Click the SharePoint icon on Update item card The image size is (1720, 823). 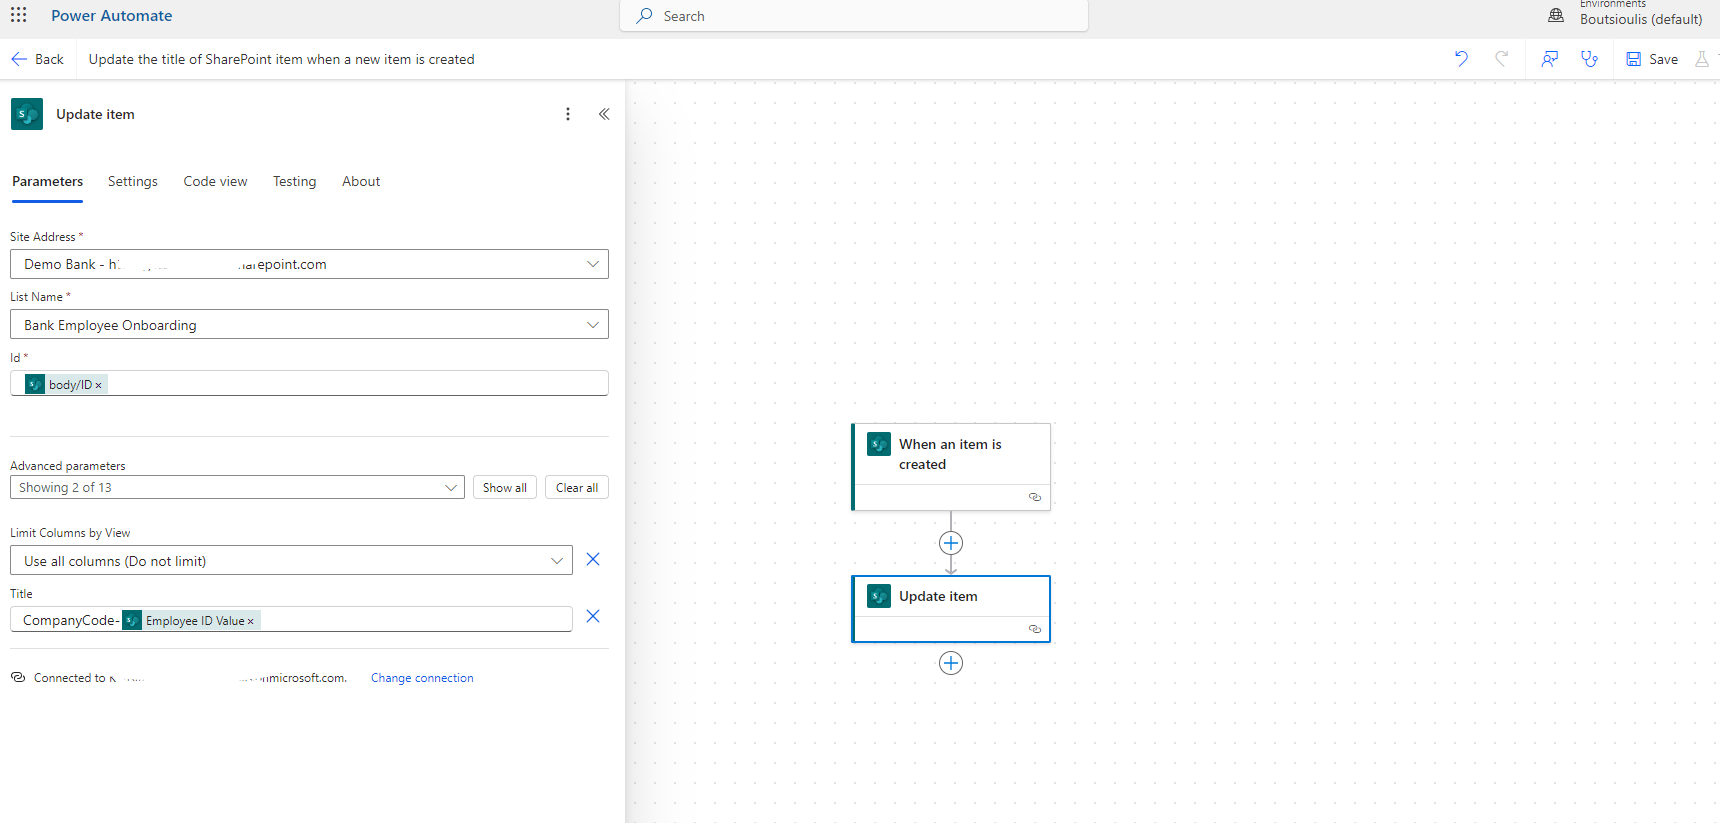(879, 596)
